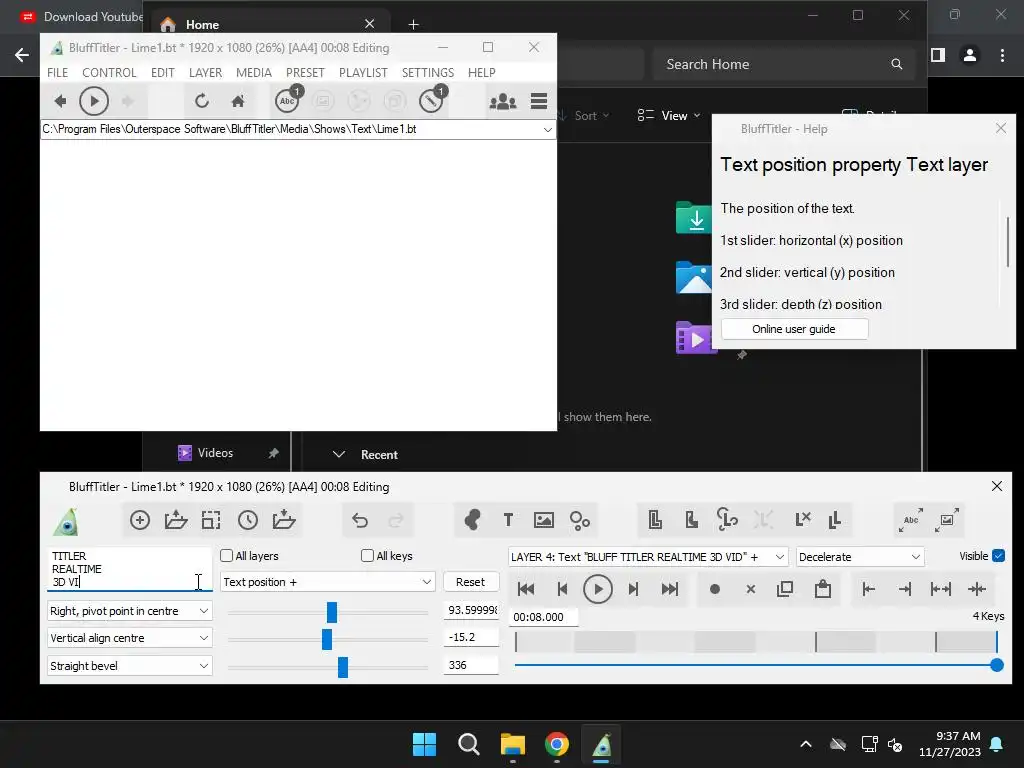Click the home icon in BluffTitler toolbar
The height and width of the screenshot is (768, 1024).
pos(238,101)
